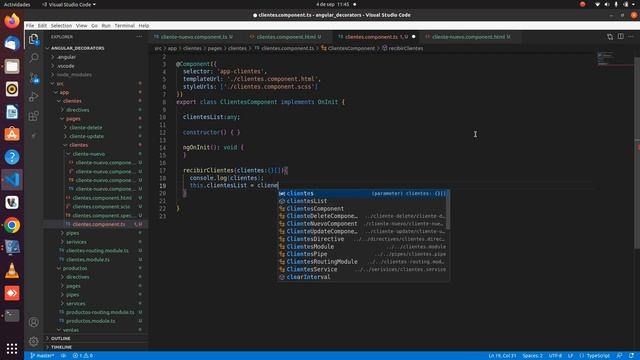This screenshot has height=360, width=640.
Task: Launch VLC media player from the dock
Action: tap(12, 271)
